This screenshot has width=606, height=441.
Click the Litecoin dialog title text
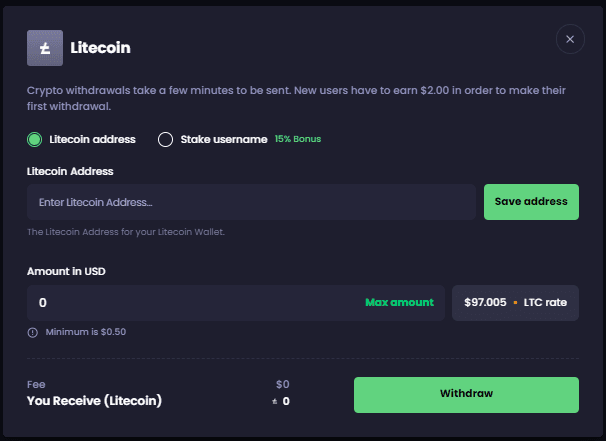click(100, 47)
